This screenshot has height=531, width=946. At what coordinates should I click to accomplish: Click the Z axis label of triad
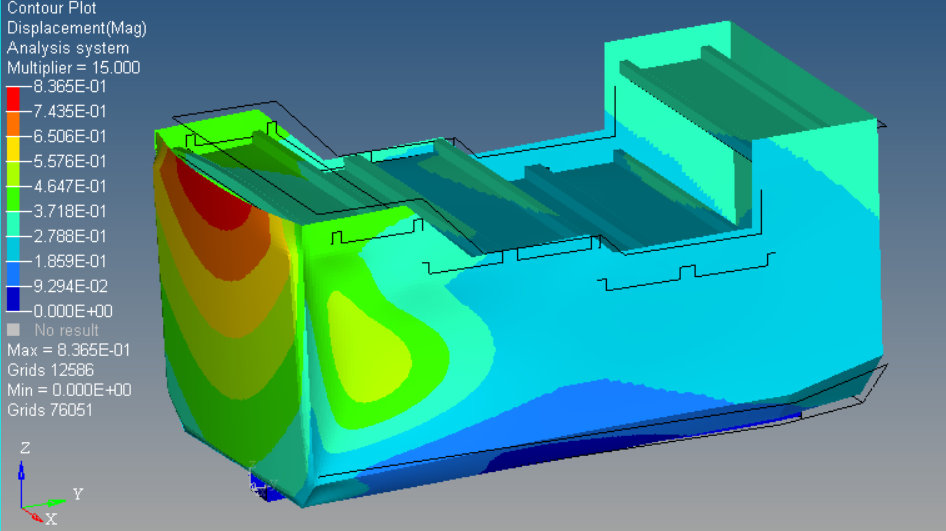[25, 448]
